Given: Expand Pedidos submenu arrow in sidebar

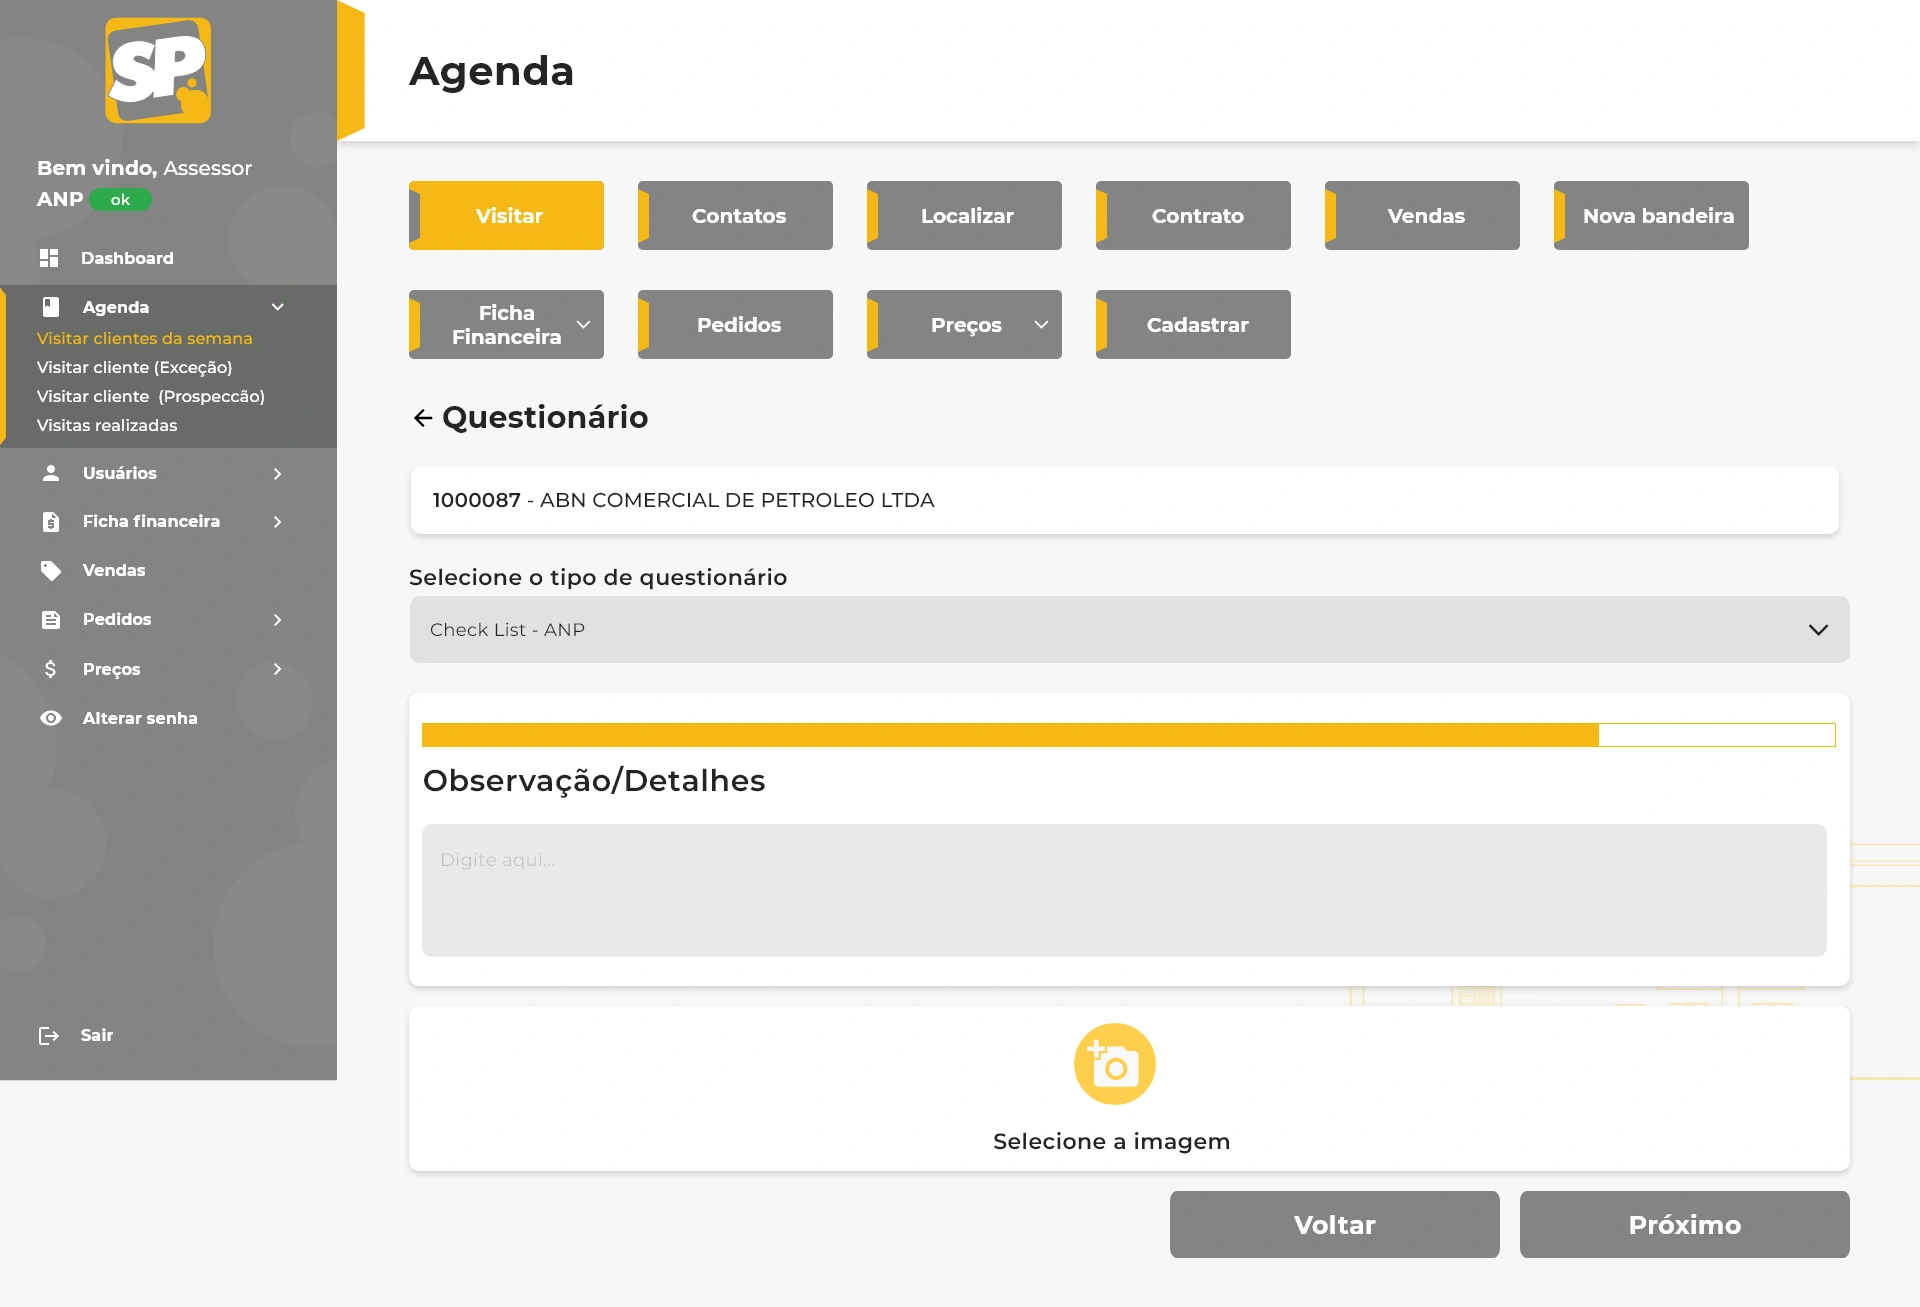Looking at the screenshot, I should pyautogui.click(x=278, y=620).
